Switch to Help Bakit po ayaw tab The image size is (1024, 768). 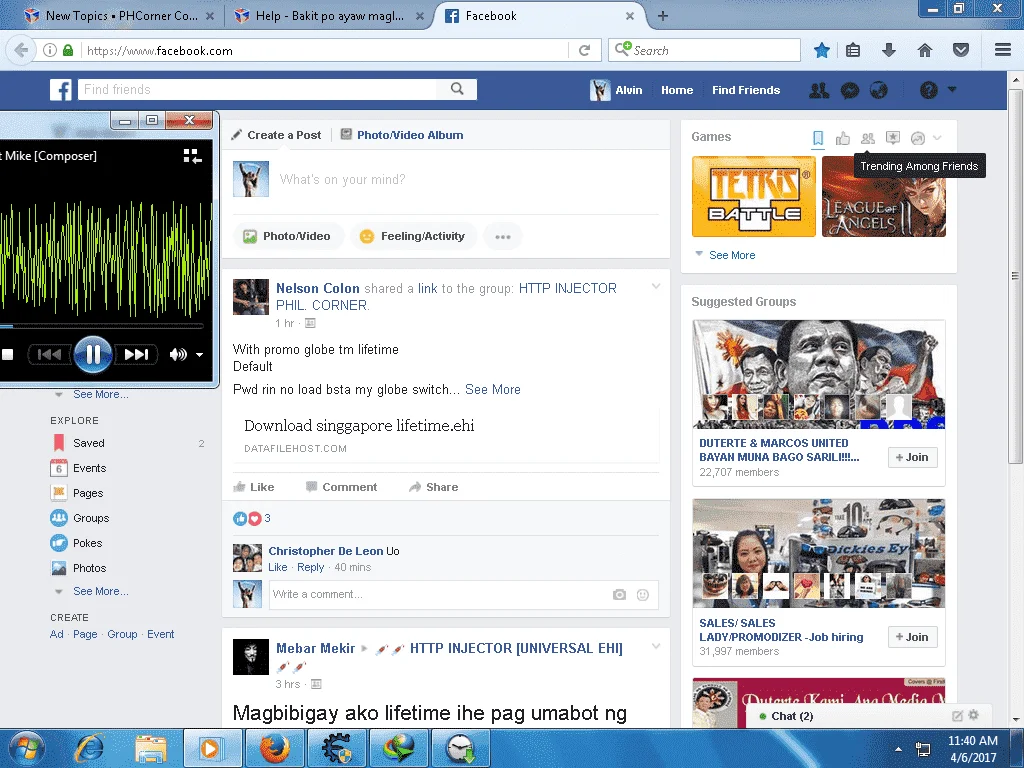click(328, 16)
